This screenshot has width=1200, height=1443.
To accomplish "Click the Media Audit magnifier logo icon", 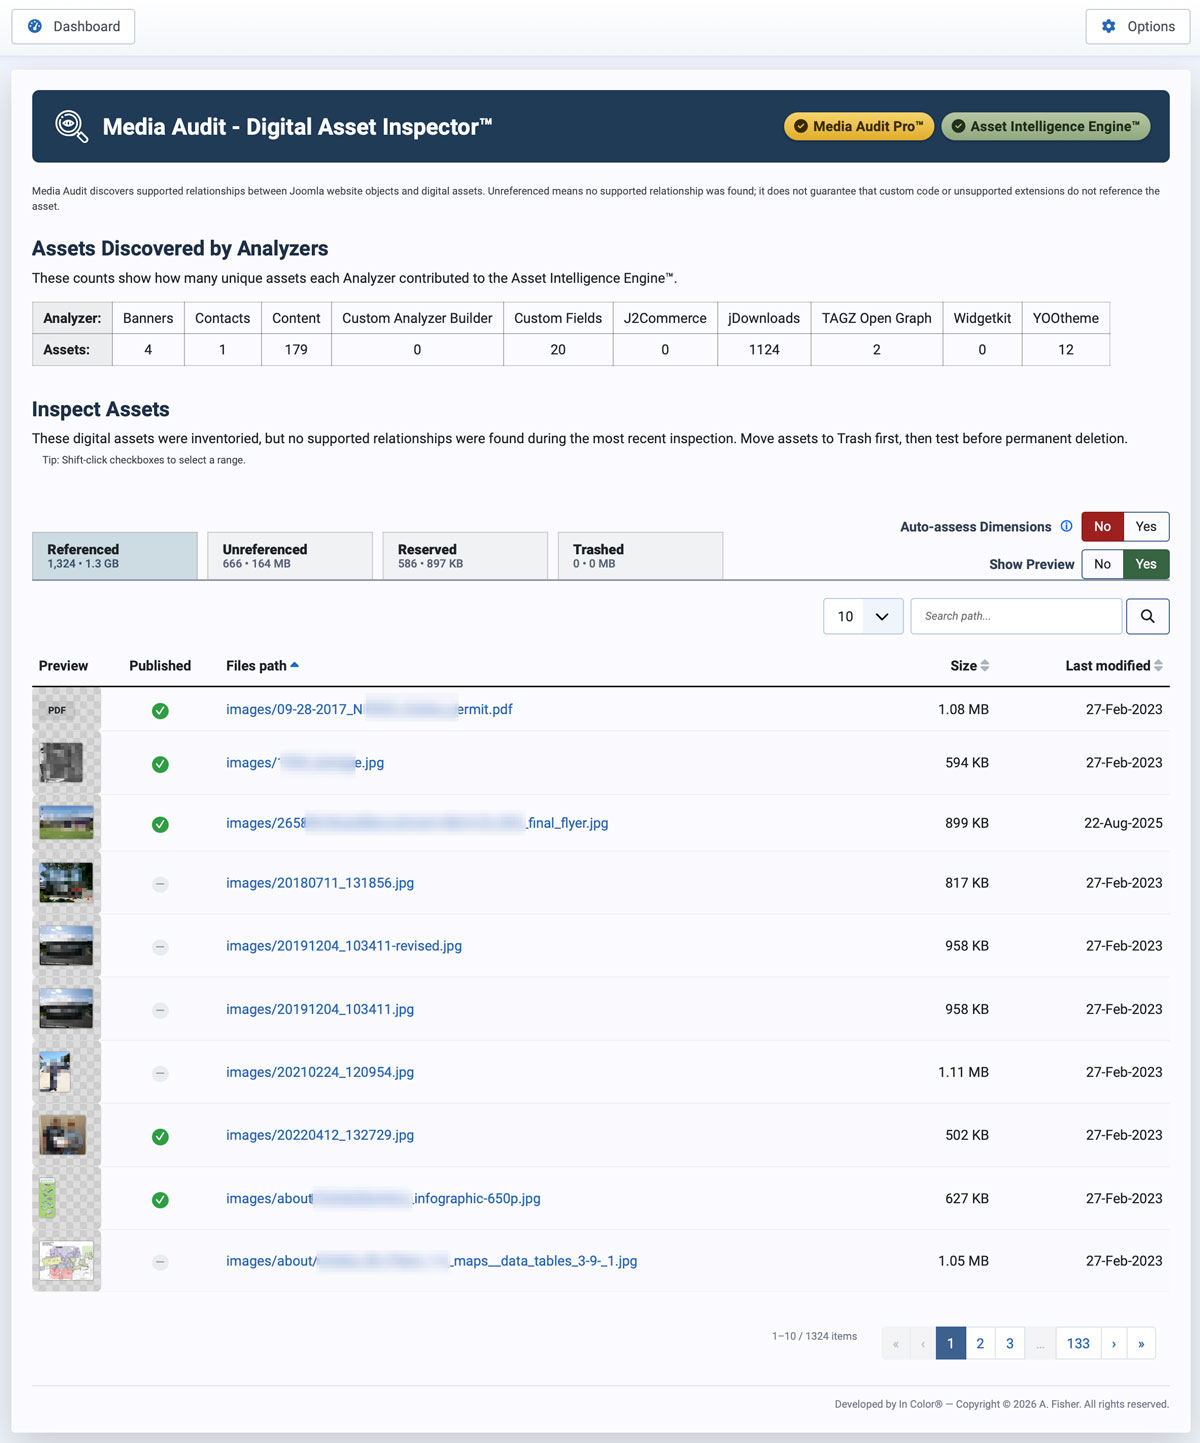I will [x=71, y=127].
